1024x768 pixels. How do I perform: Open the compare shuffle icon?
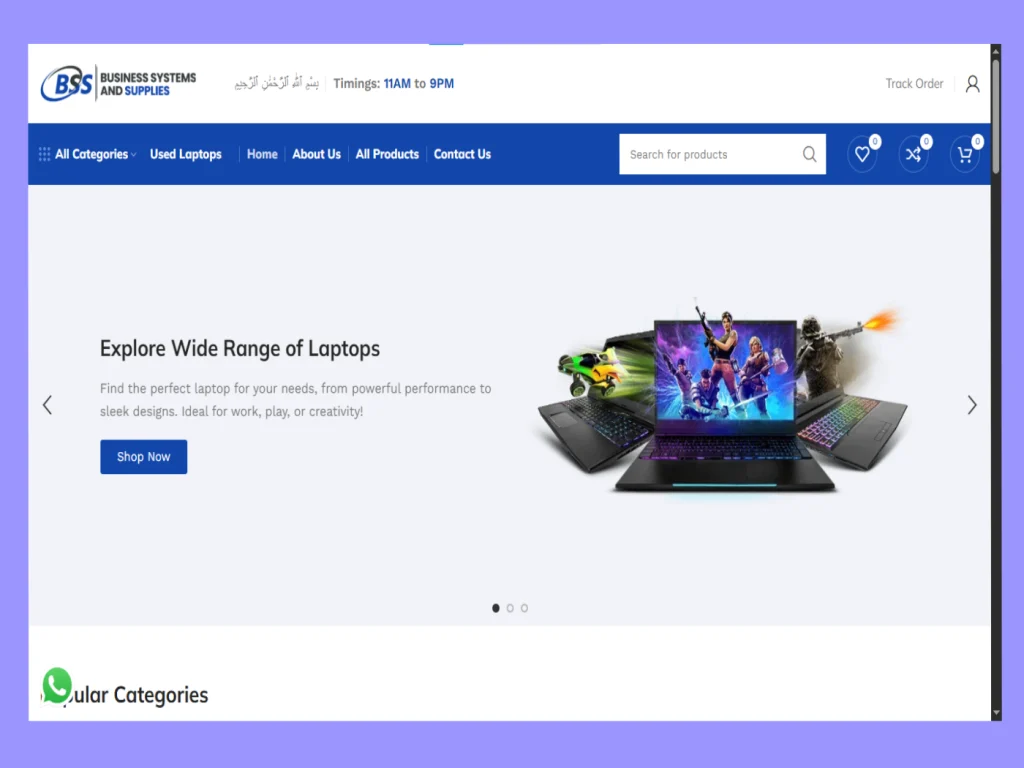pos(913,154)
